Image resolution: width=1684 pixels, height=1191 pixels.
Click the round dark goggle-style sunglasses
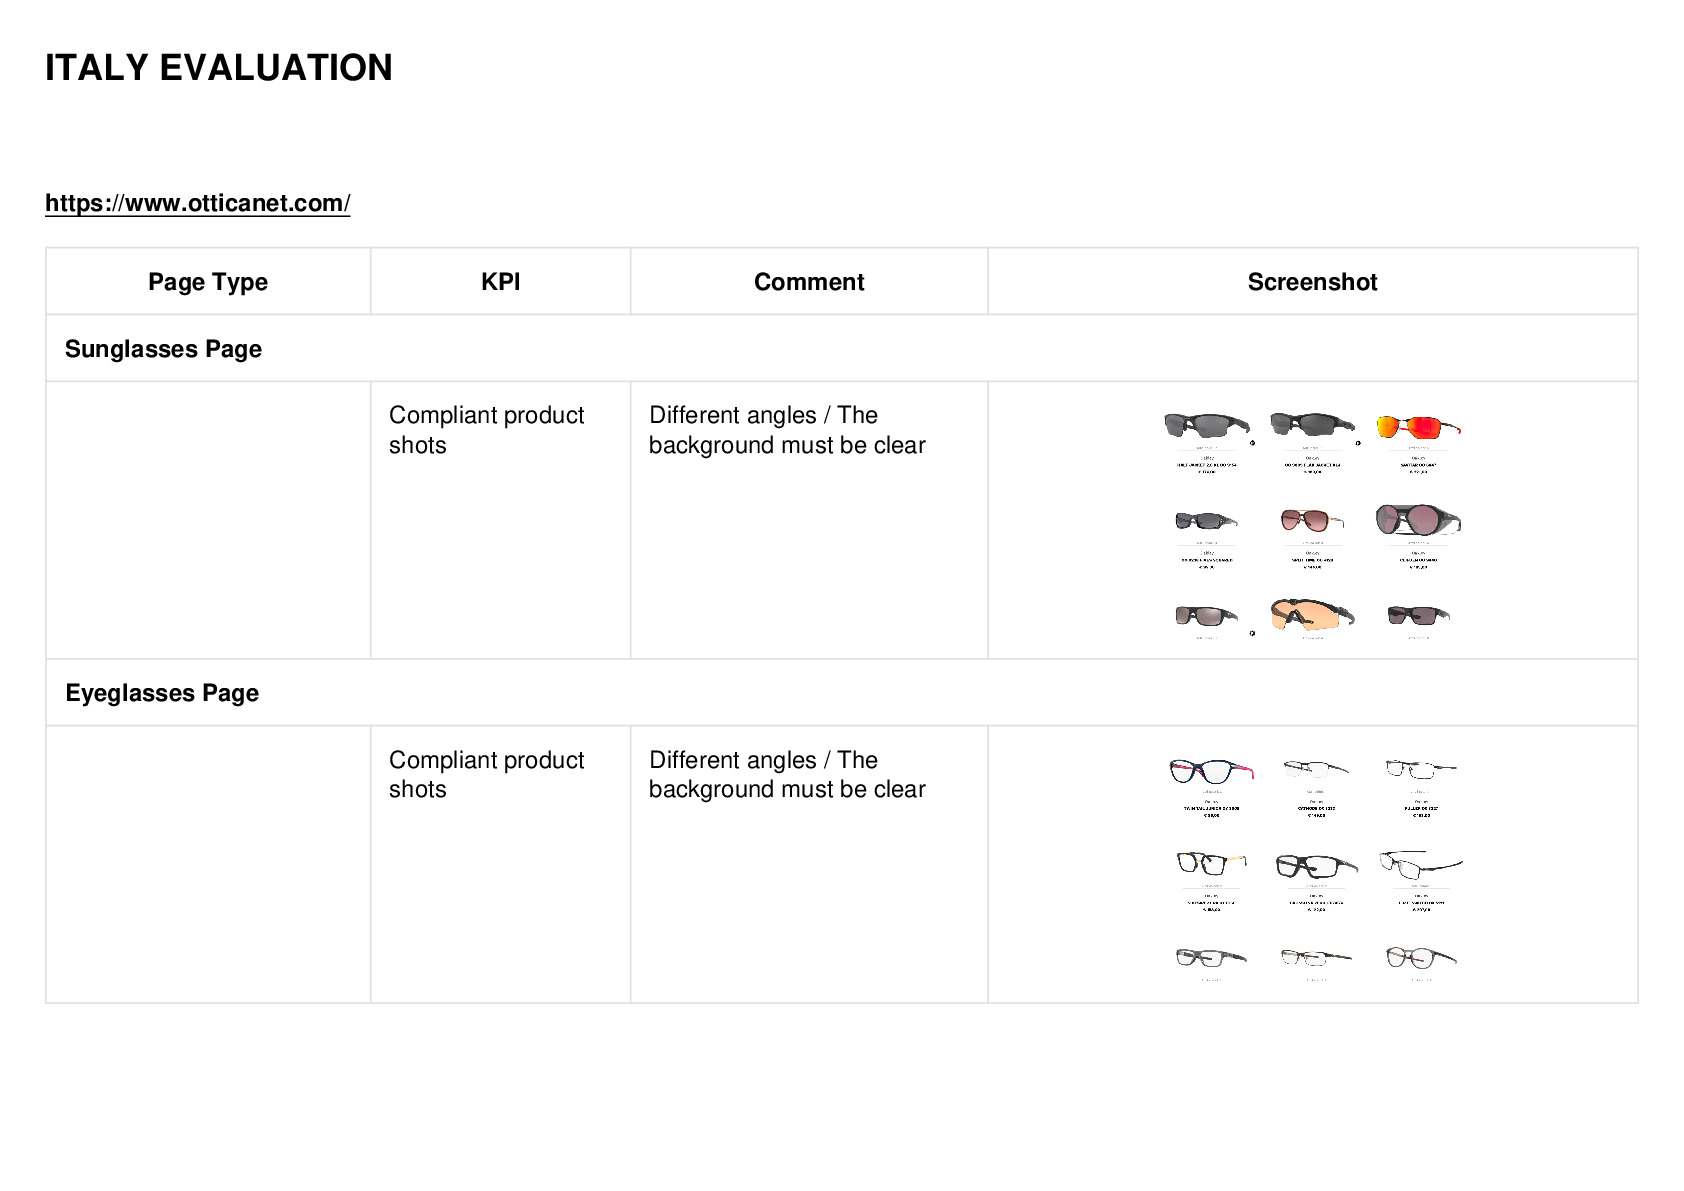1418,520
